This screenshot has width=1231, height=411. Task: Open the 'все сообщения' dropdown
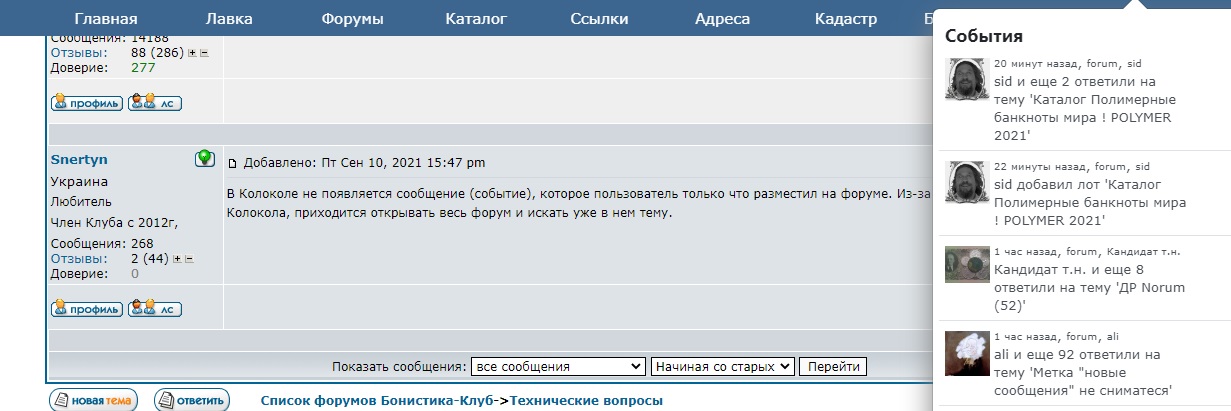[557, 367]
